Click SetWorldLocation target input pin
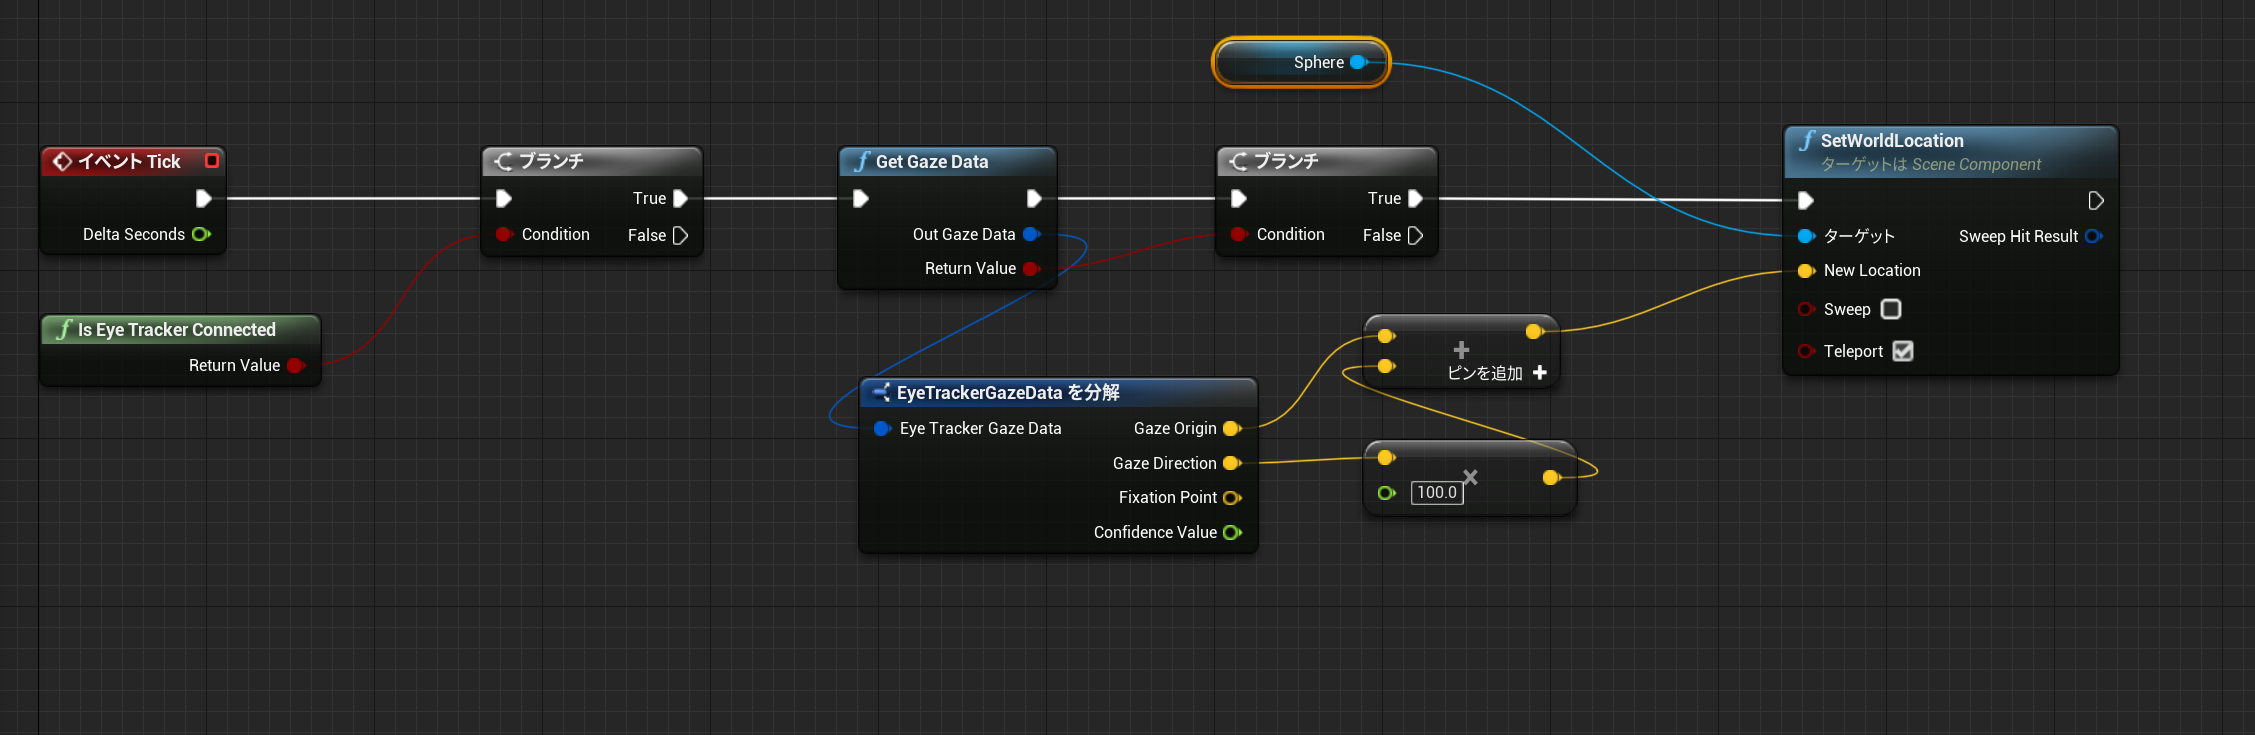Viewport: 2255px width, 735px height. 1806,236
